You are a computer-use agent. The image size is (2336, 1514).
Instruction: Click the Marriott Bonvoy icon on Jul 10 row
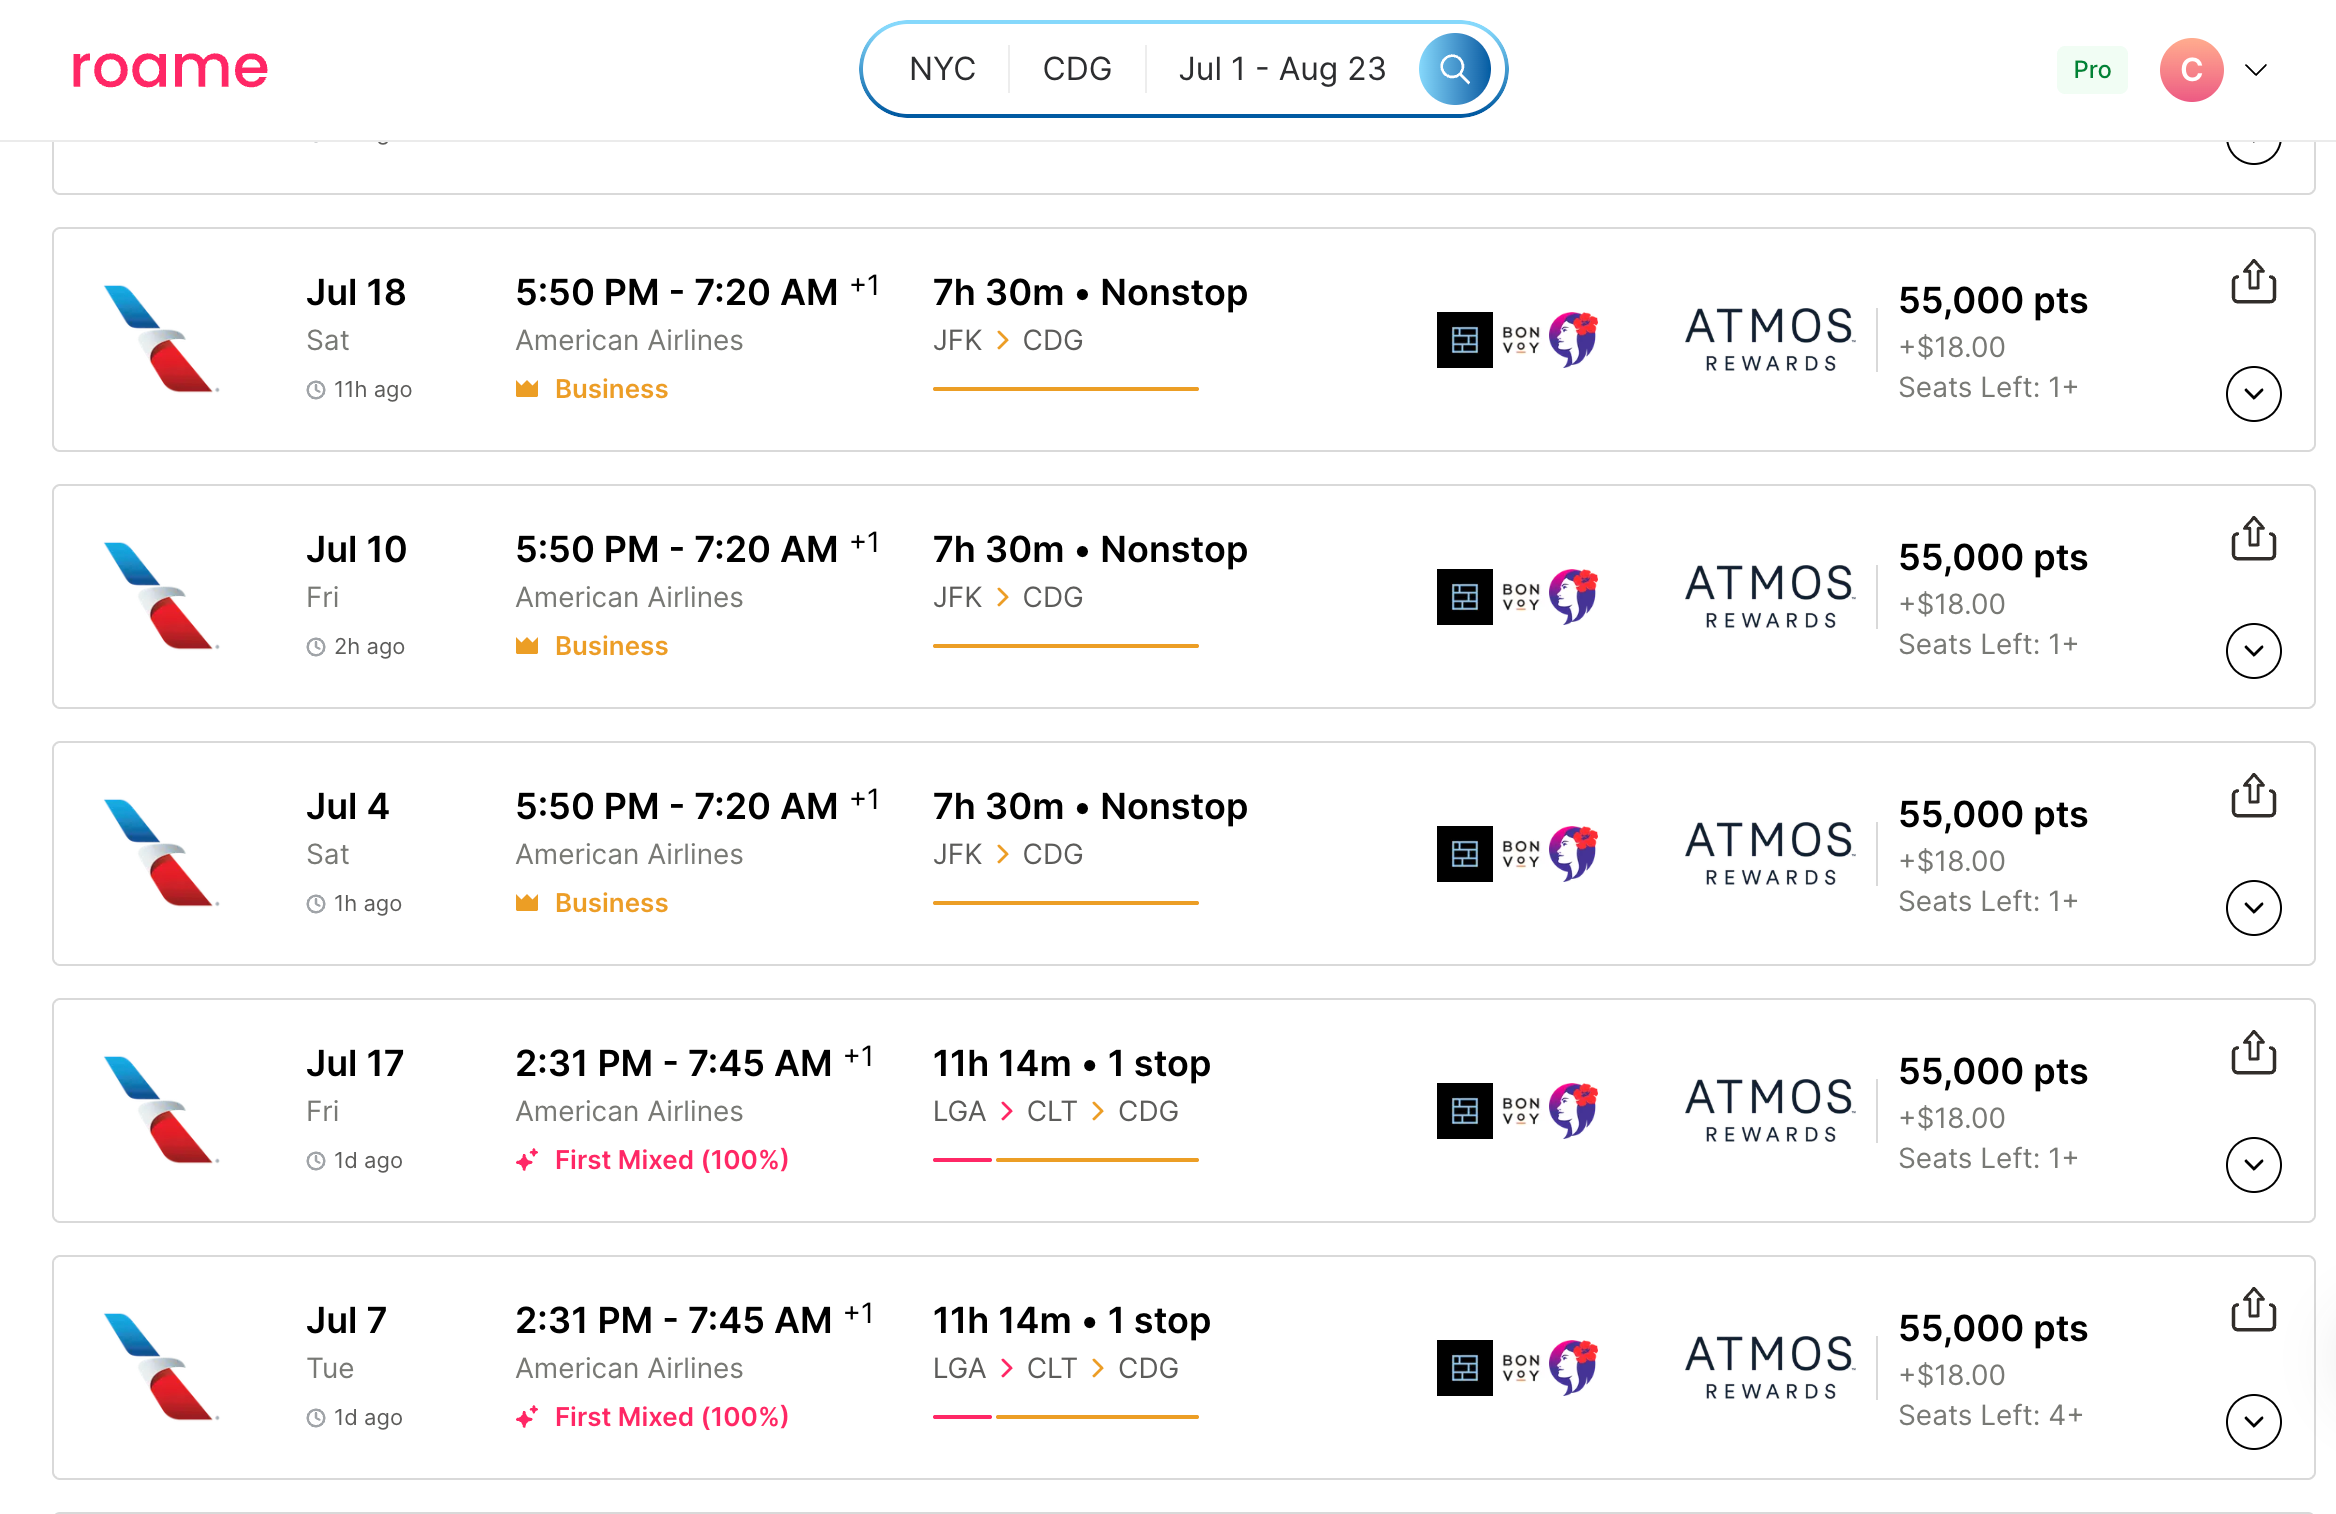click(1464, 597)
